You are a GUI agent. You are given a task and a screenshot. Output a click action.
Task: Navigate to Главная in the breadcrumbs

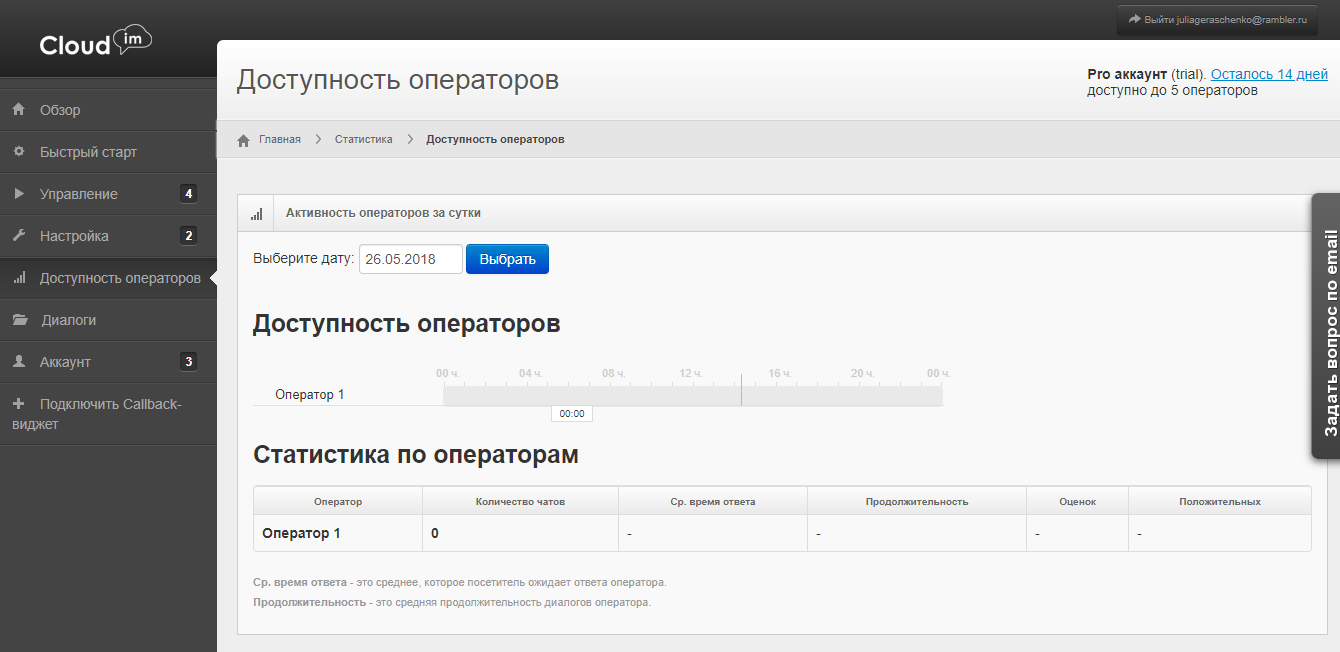(281, 139)
